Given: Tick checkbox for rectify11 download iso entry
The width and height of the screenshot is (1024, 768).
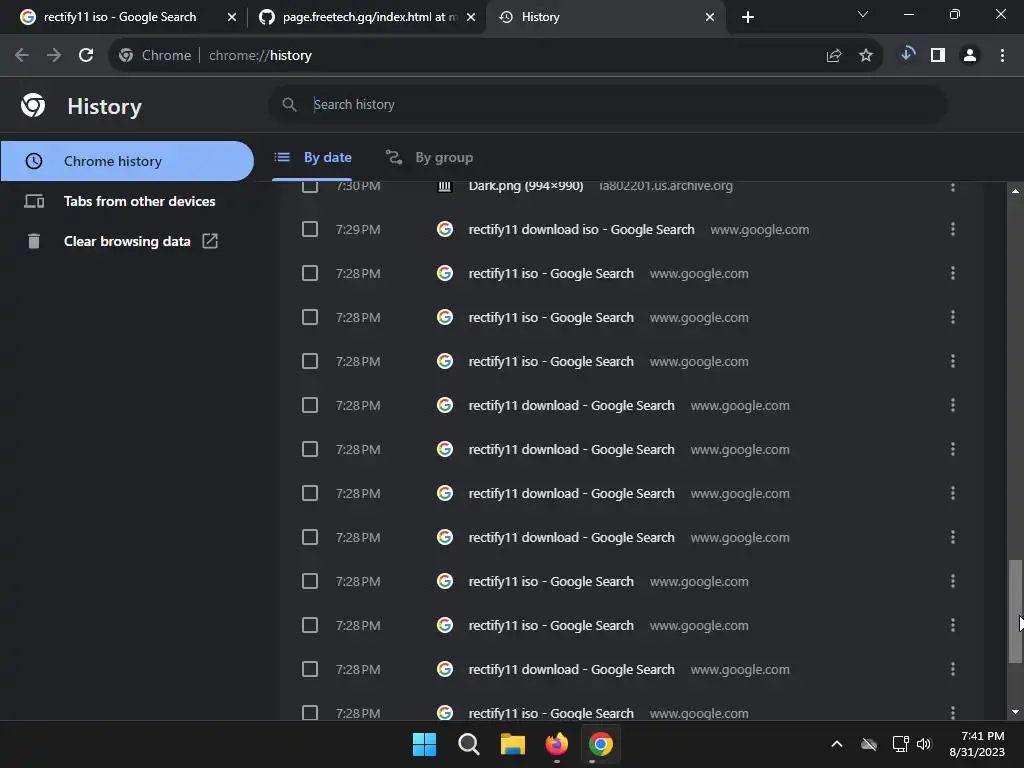Looking at the screenshot, I should point(310,229).
